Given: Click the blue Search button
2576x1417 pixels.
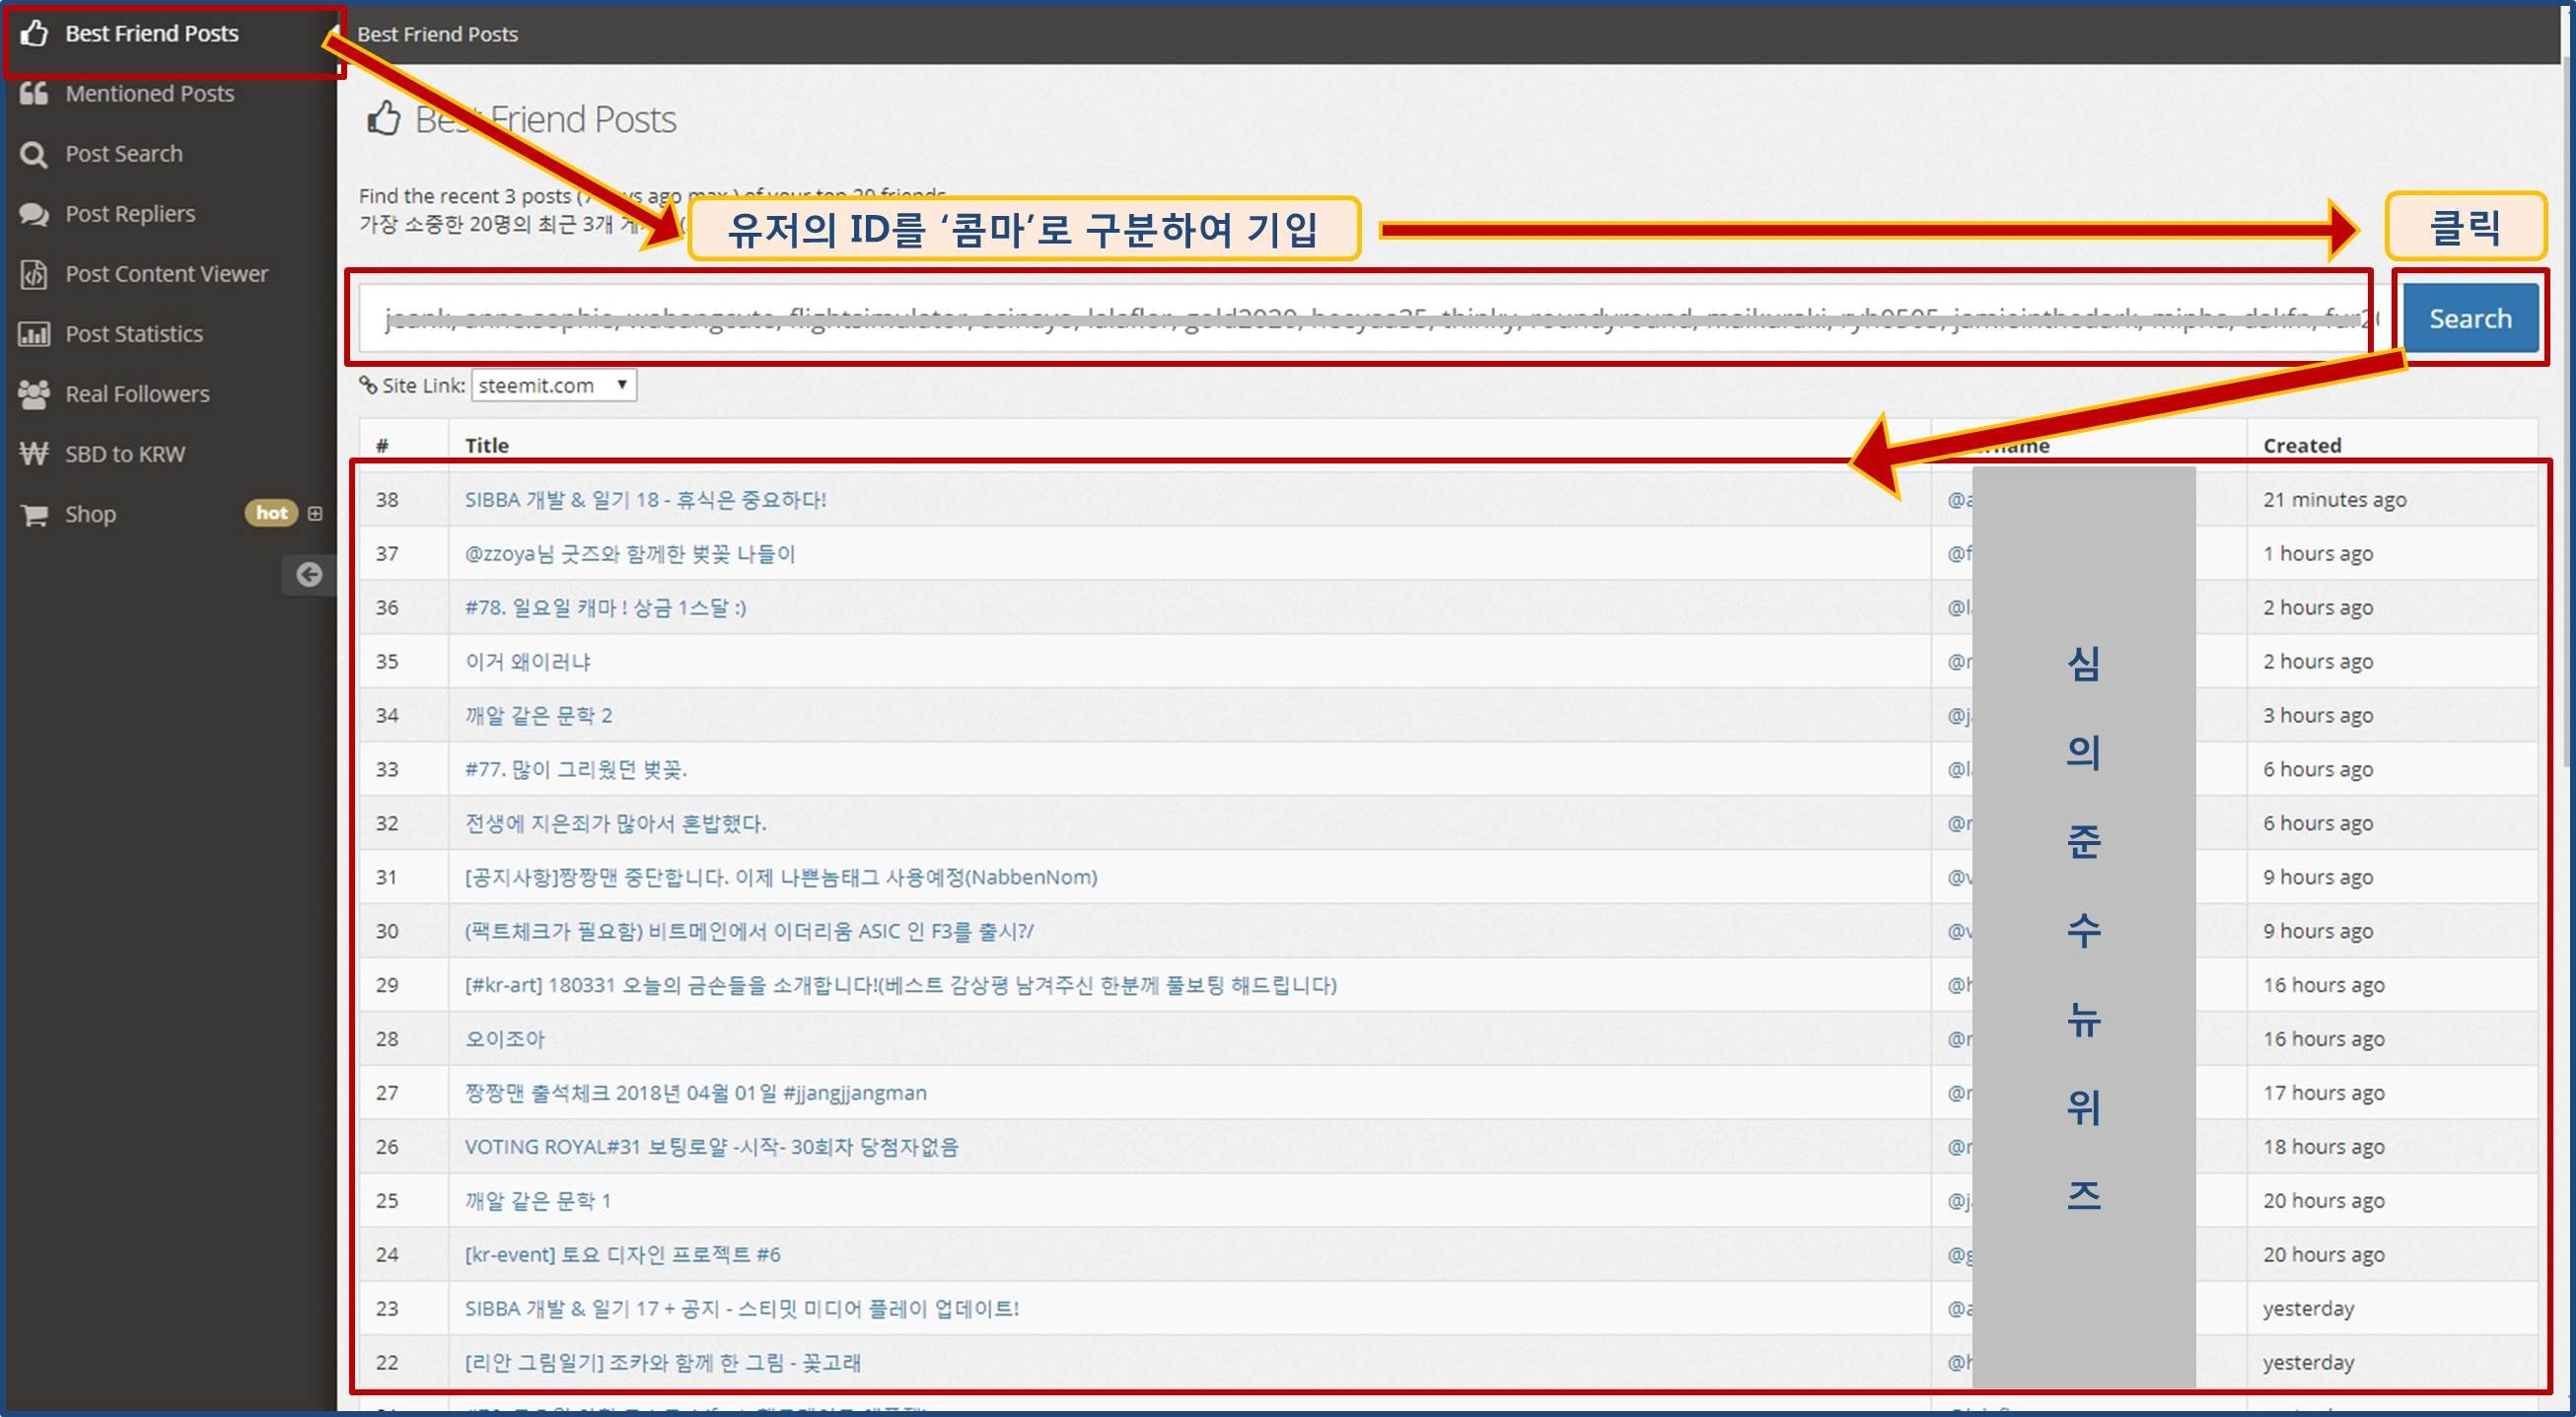Looking at the screenshot, I should 2470,318.
